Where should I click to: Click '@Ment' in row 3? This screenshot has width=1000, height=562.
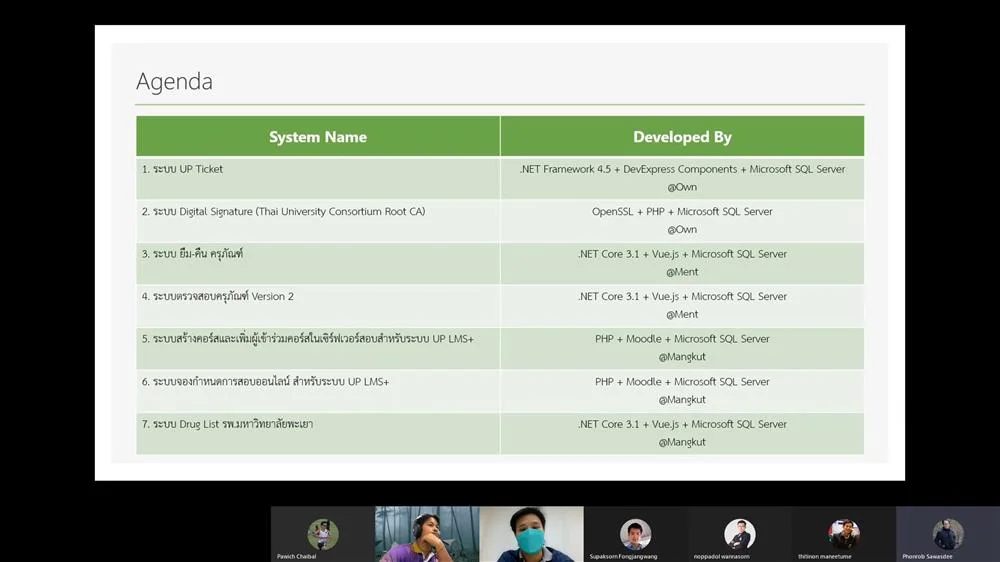(x=682, y=272)
